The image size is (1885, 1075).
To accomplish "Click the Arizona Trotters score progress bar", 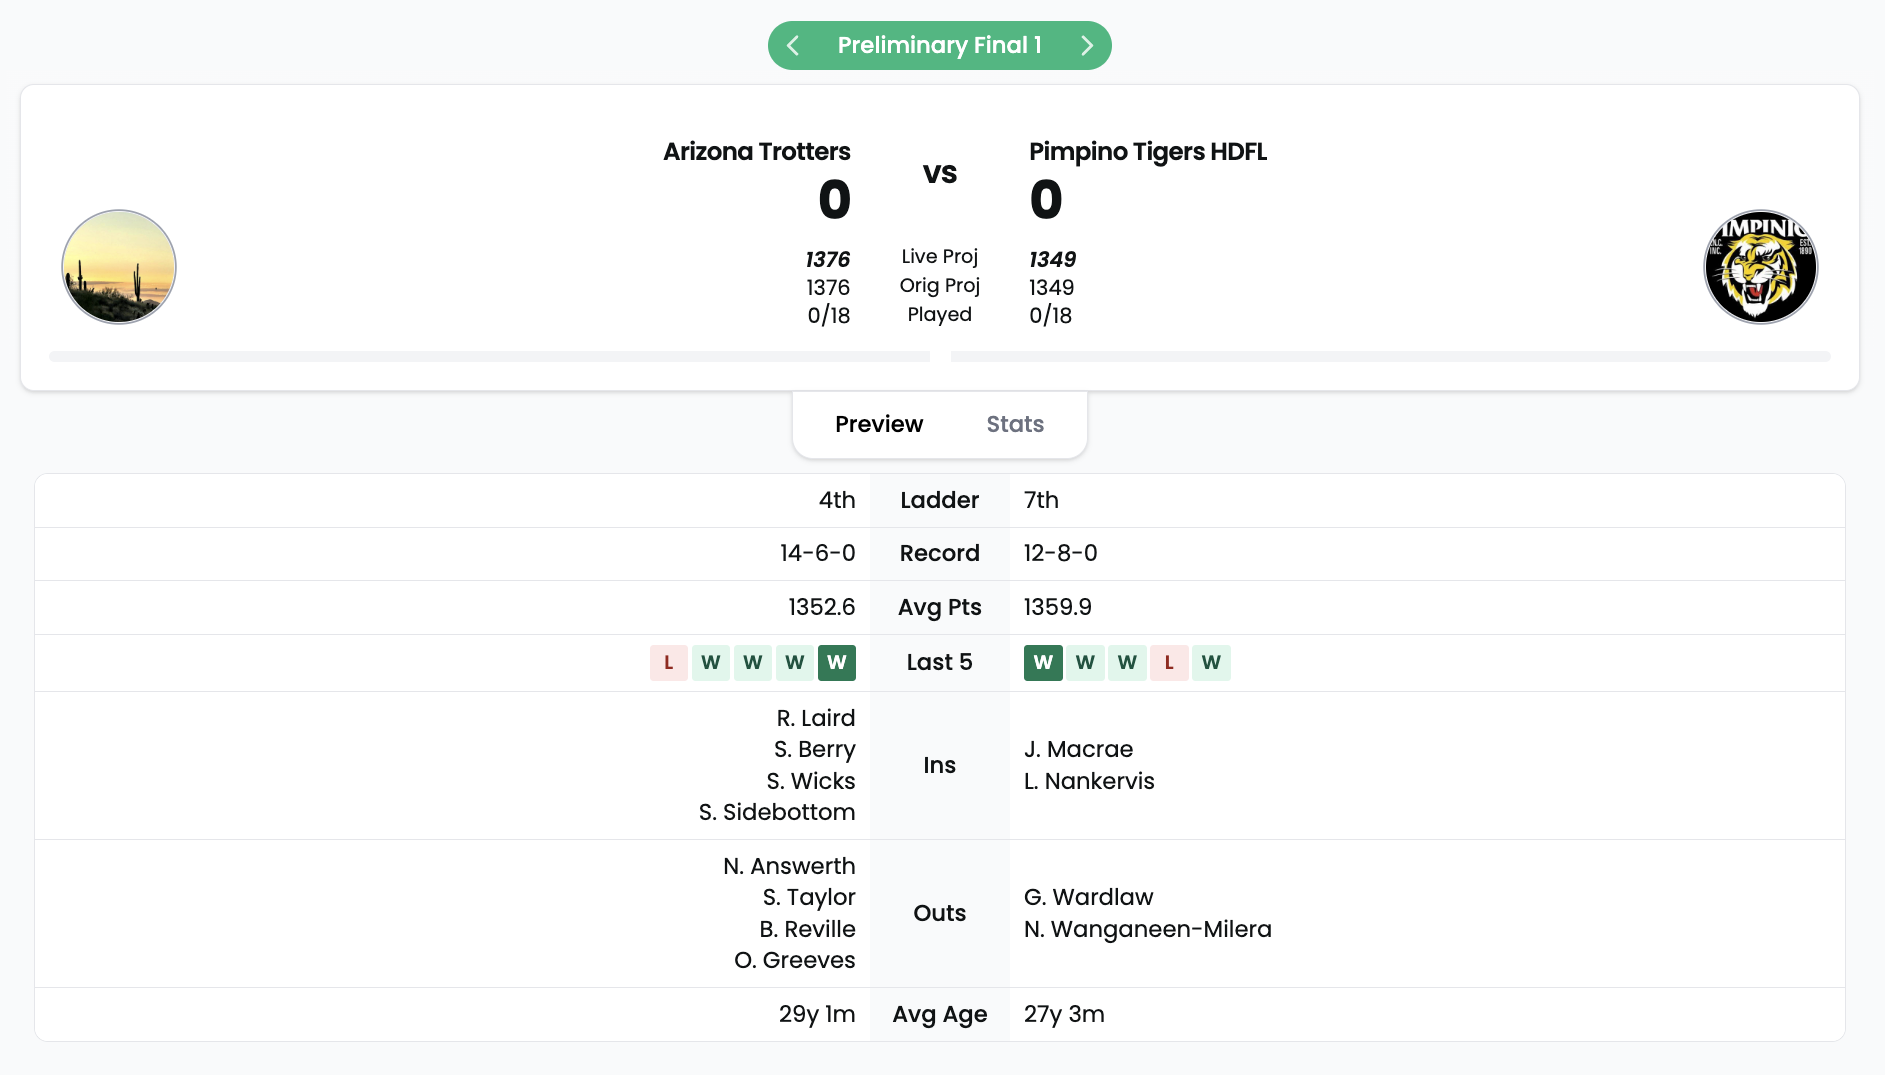I will [490, 356].
